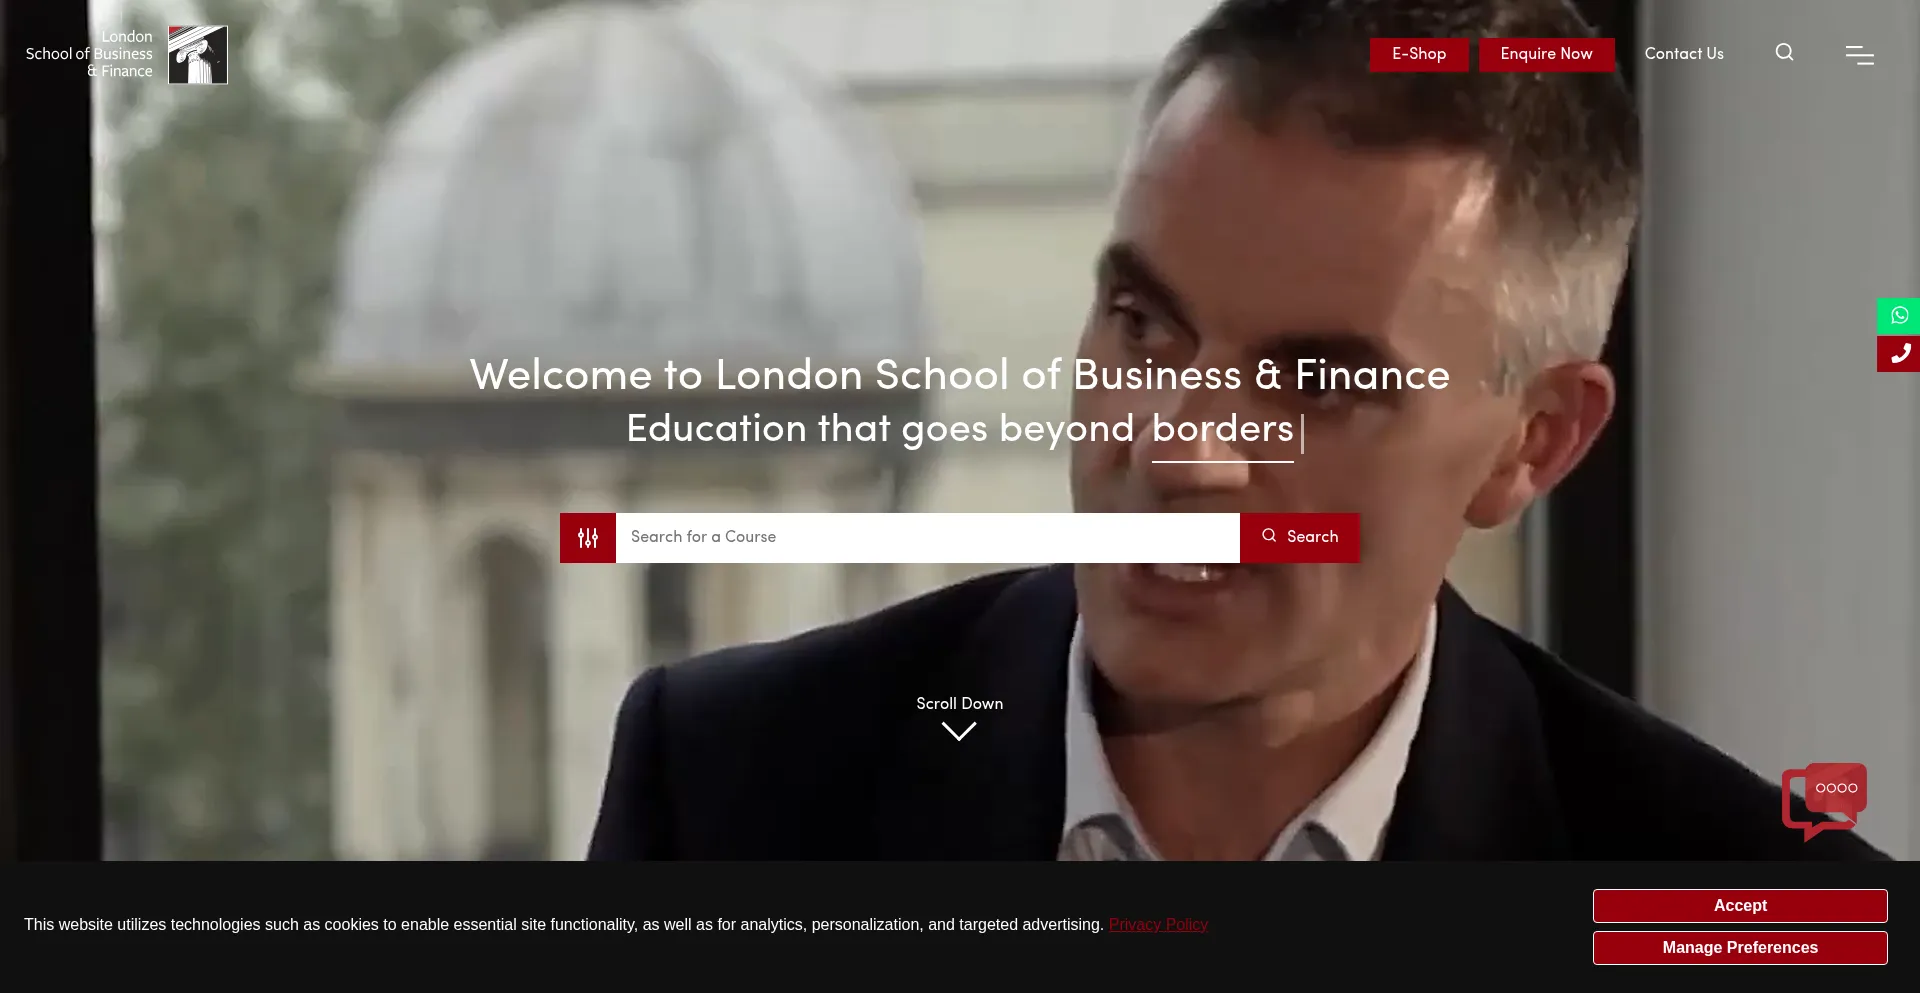Image resolution: width=1920 pixels, height=993 pixels.
Task: Click the E-Shop button
Action: tap(1419, 54)
